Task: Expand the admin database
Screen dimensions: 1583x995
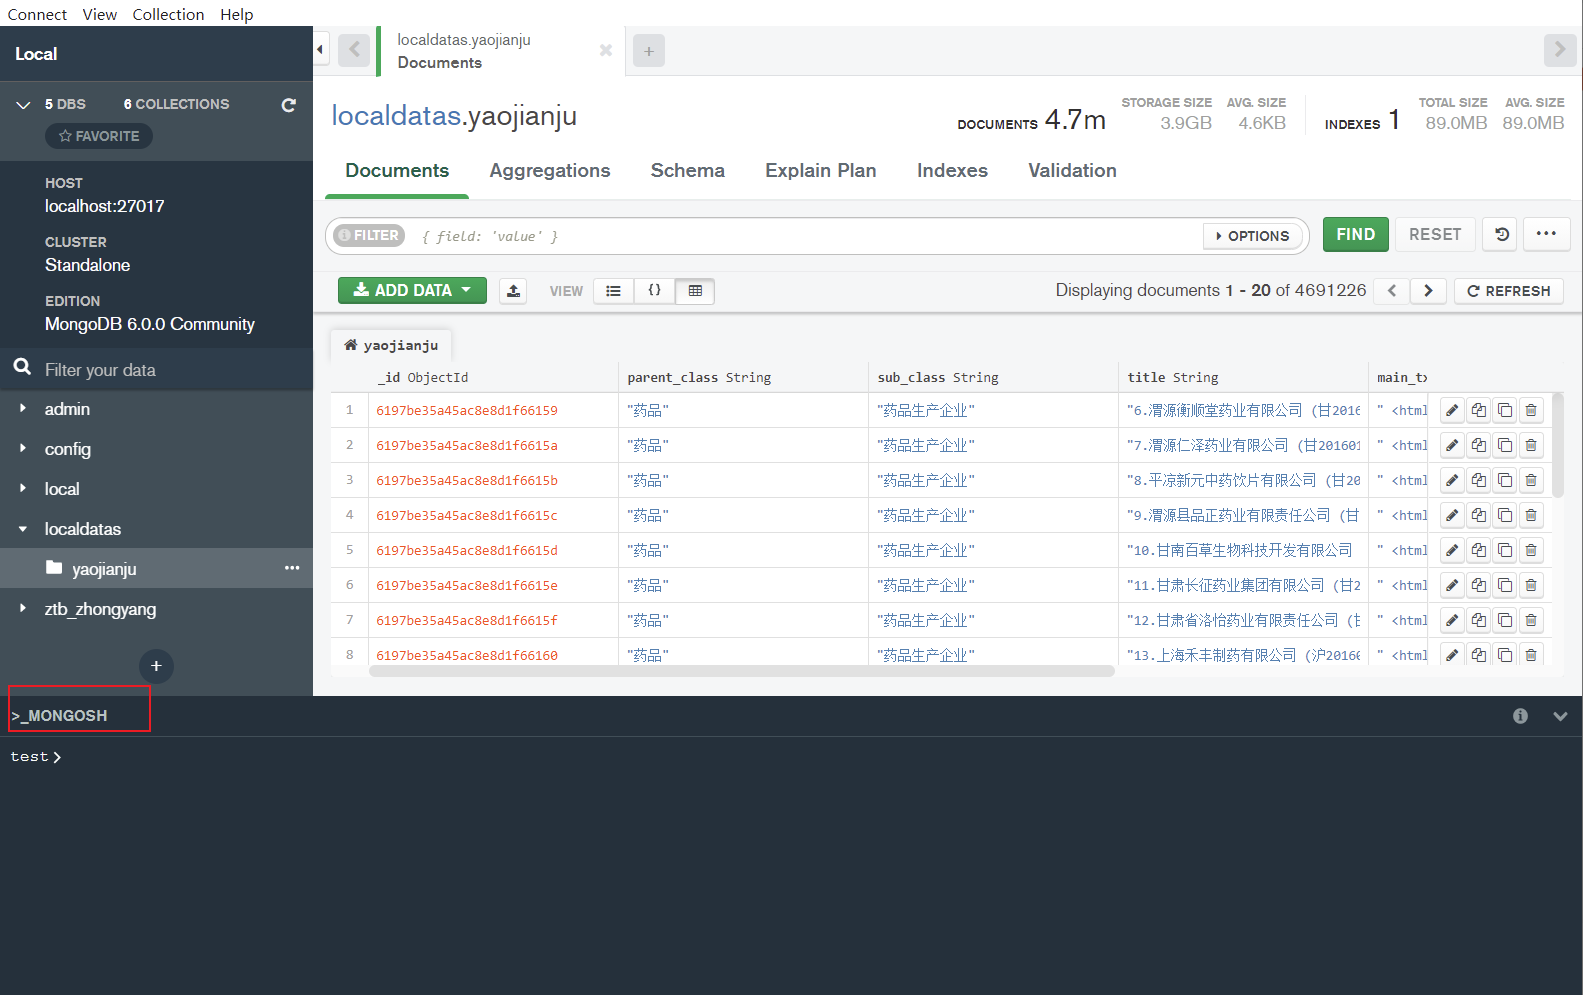Action: coord(23,409)
